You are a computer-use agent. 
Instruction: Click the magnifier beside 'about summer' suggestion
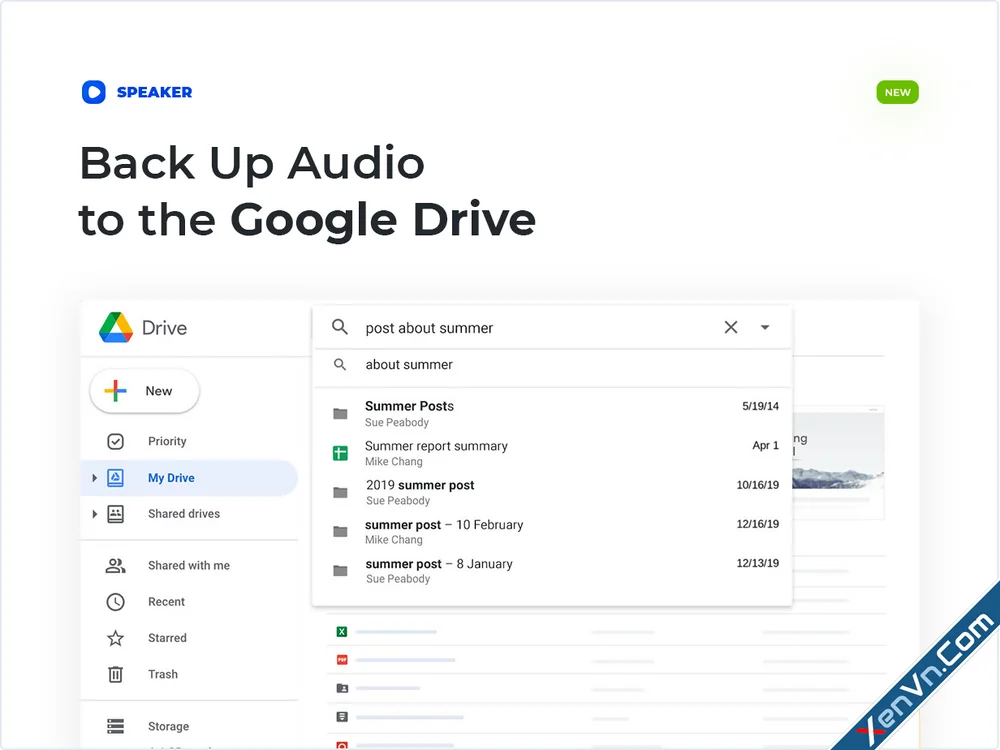coord(340,365)
